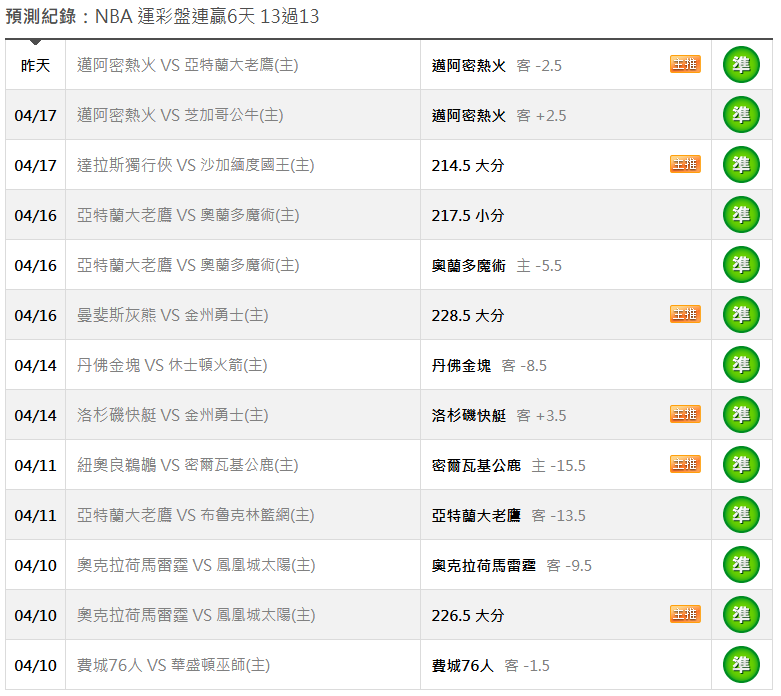Open the 洛杉磯快艇 VS 金州勇士(主) matchup
Viewport: 781px width, 696px height.
(172, 415)
